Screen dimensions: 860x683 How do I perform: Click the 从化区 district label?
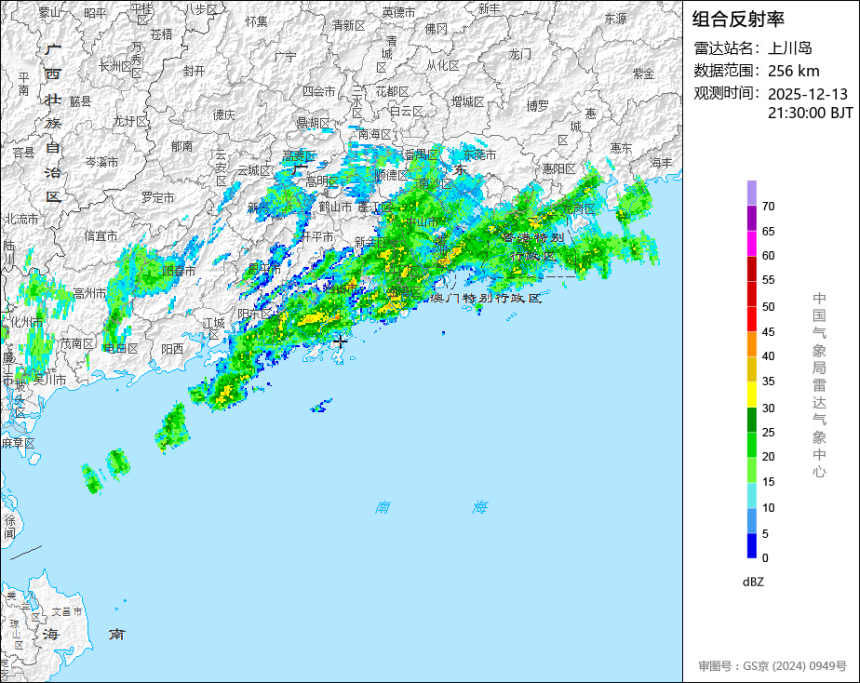click(443, 66)
